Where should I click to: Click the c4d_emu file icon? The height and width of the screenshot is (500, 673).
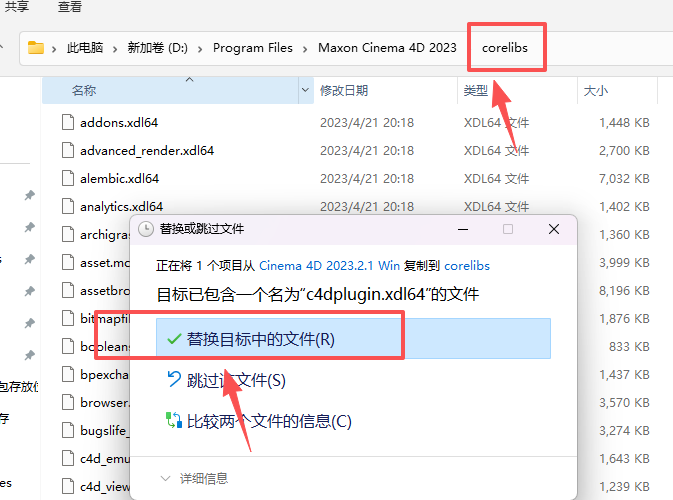tap(68, 458)
